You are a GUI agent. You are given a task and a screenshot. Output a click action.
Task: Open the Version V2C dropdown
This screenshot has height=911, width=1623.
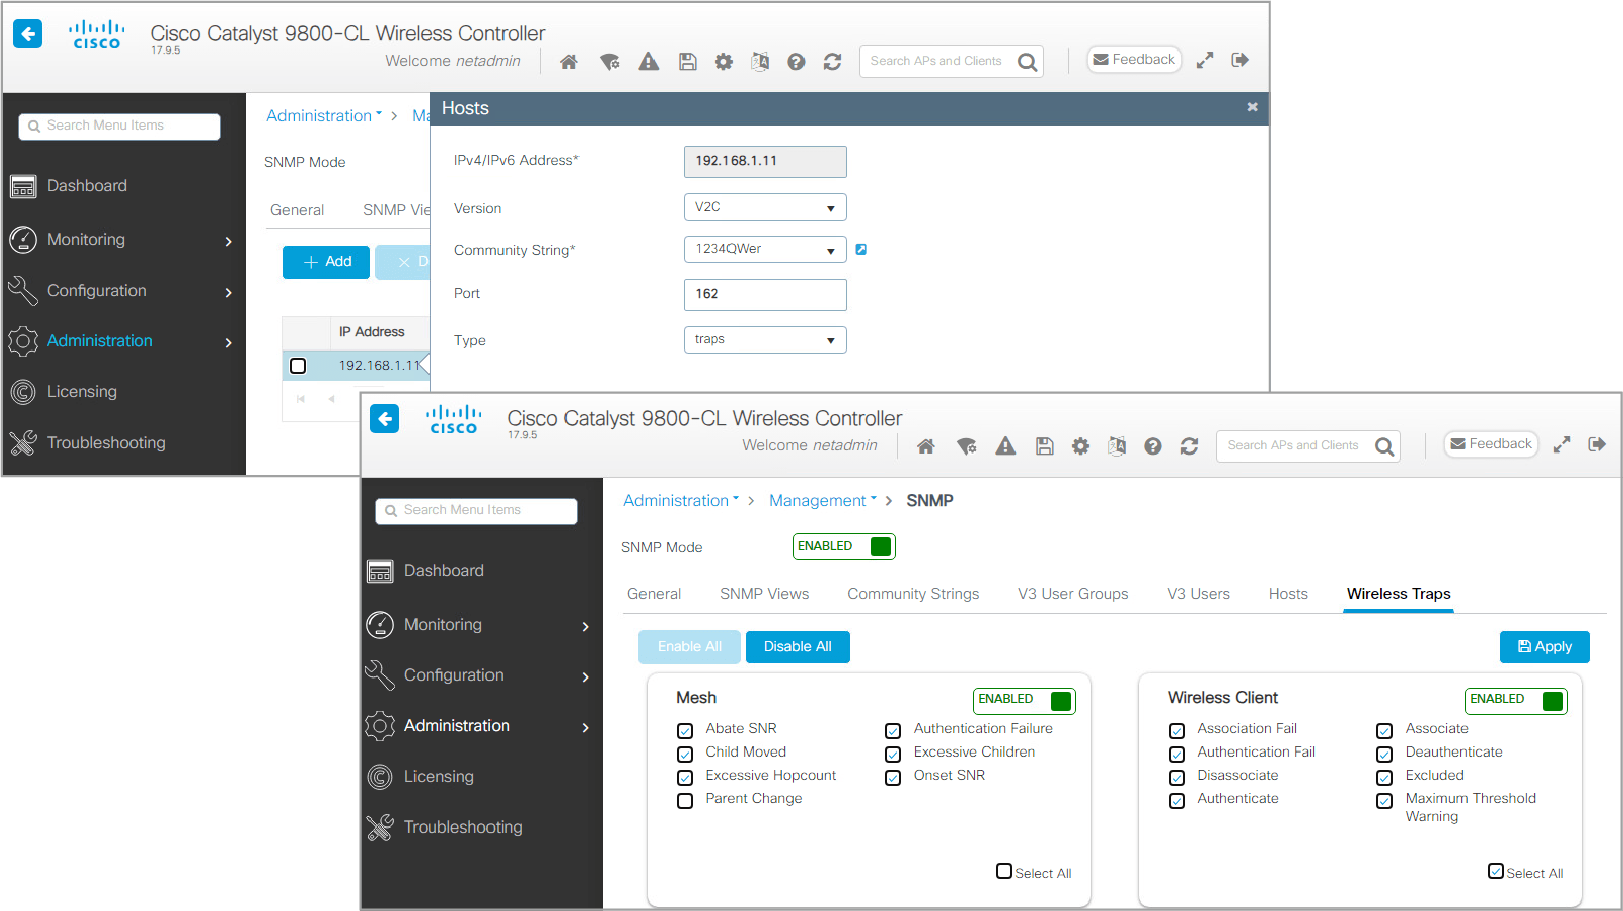tap(765, 207)
